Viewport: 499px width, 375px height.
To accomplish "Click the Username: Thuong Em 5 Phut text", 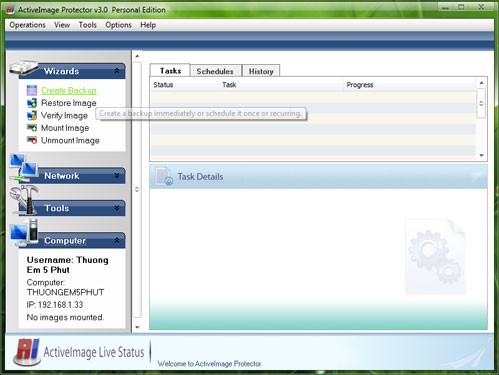I will tap(68, 265).
